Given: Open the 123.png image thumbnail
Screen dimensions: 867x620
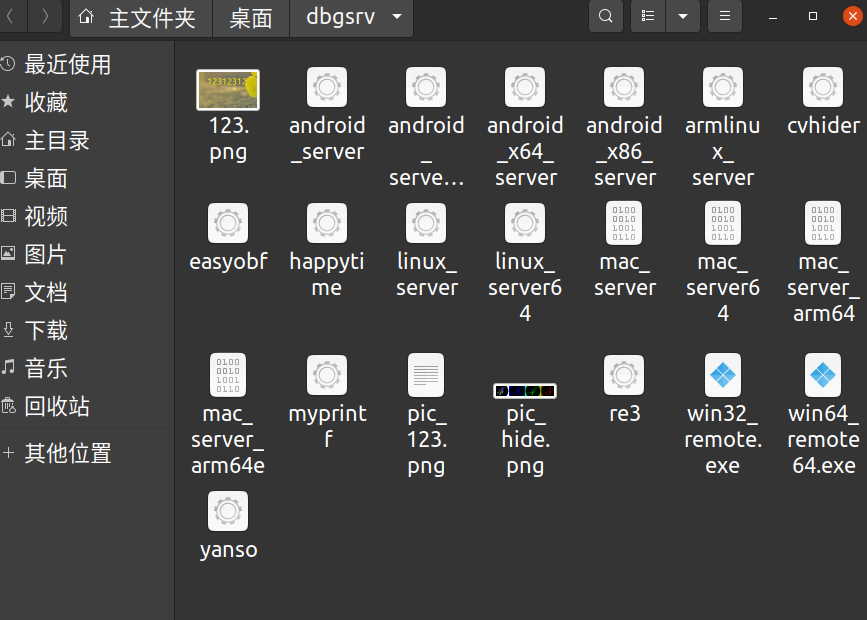Looking at the screenshot, I should point(228,90).
